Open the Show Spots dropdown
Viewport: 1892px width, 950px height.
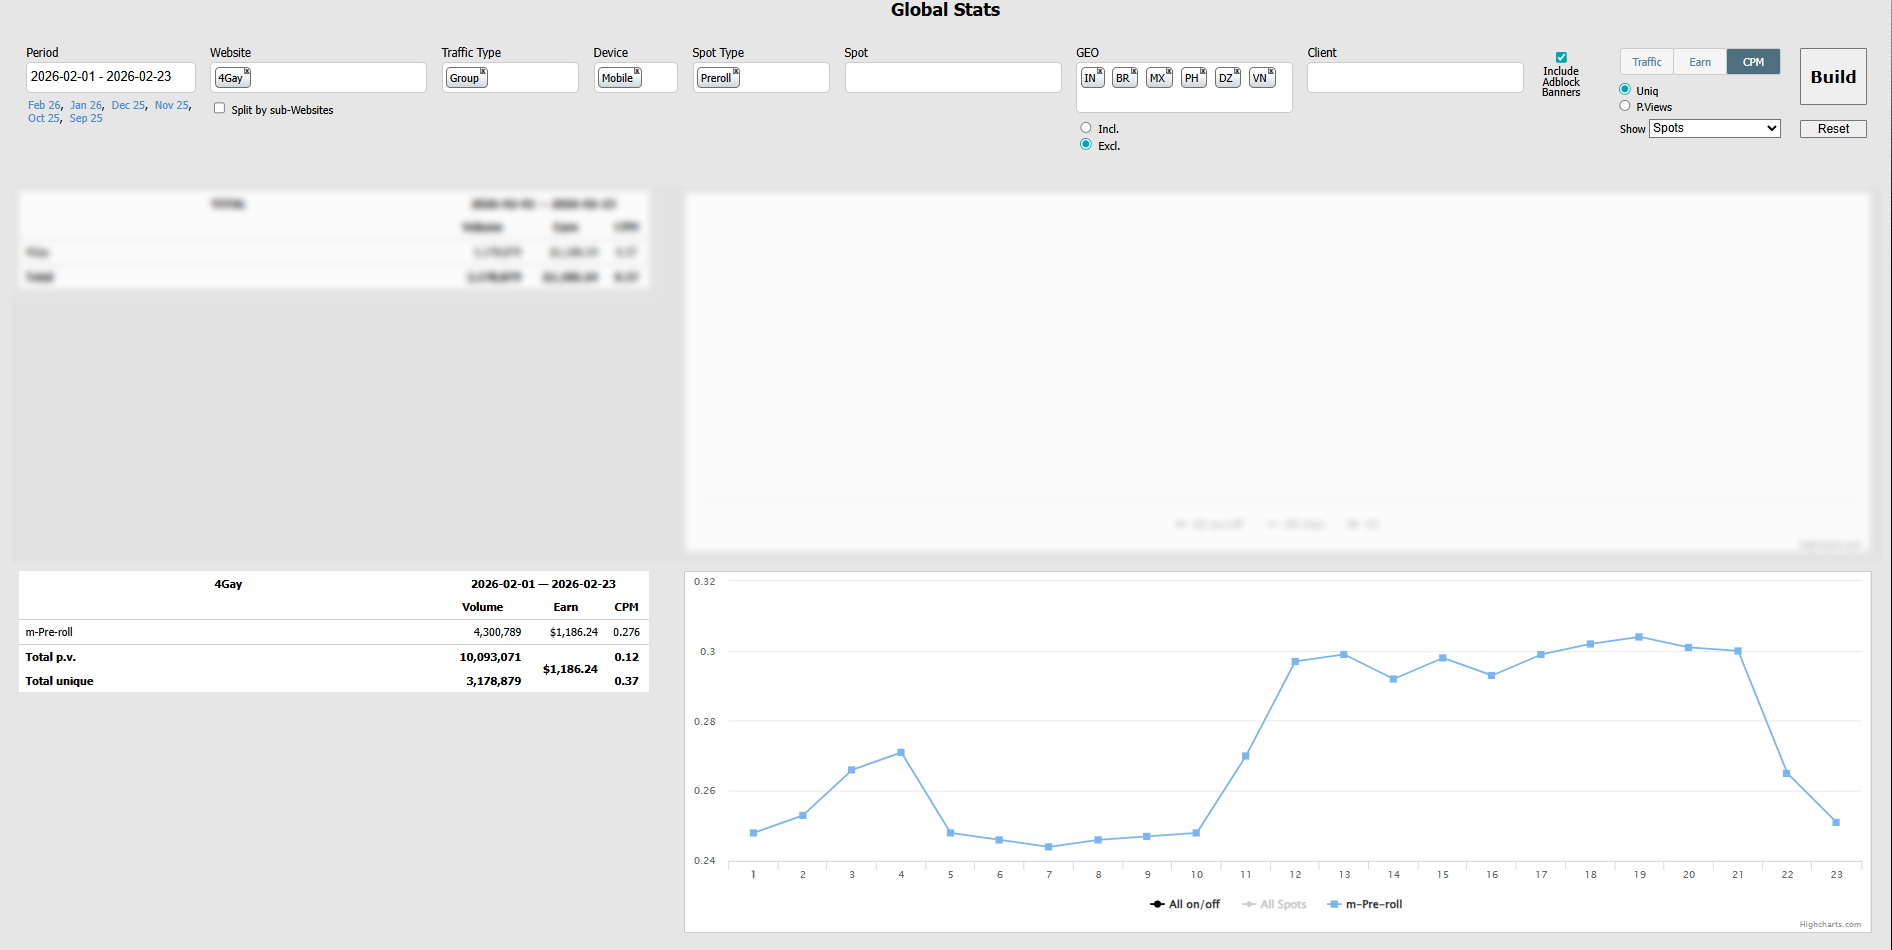tap(1714, 128)
